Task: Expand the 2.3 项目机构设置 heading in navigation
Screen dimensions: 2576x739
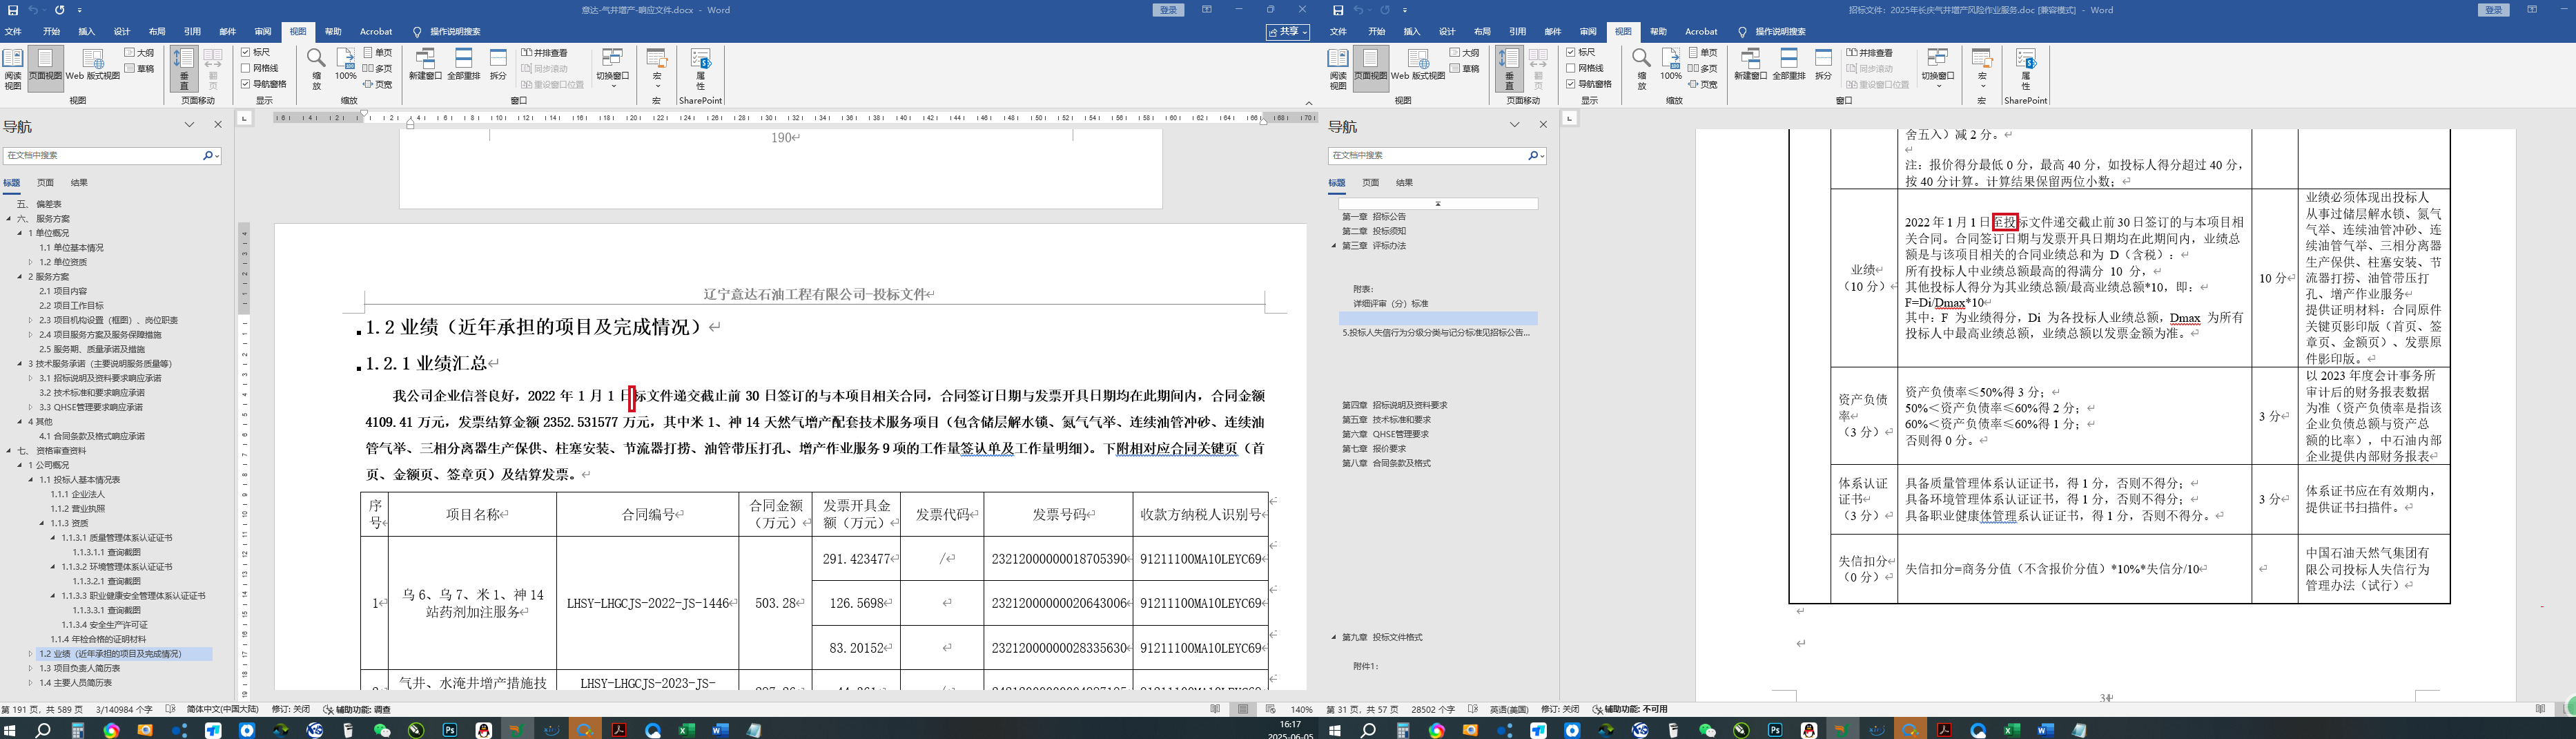Action: pos(31,320)
